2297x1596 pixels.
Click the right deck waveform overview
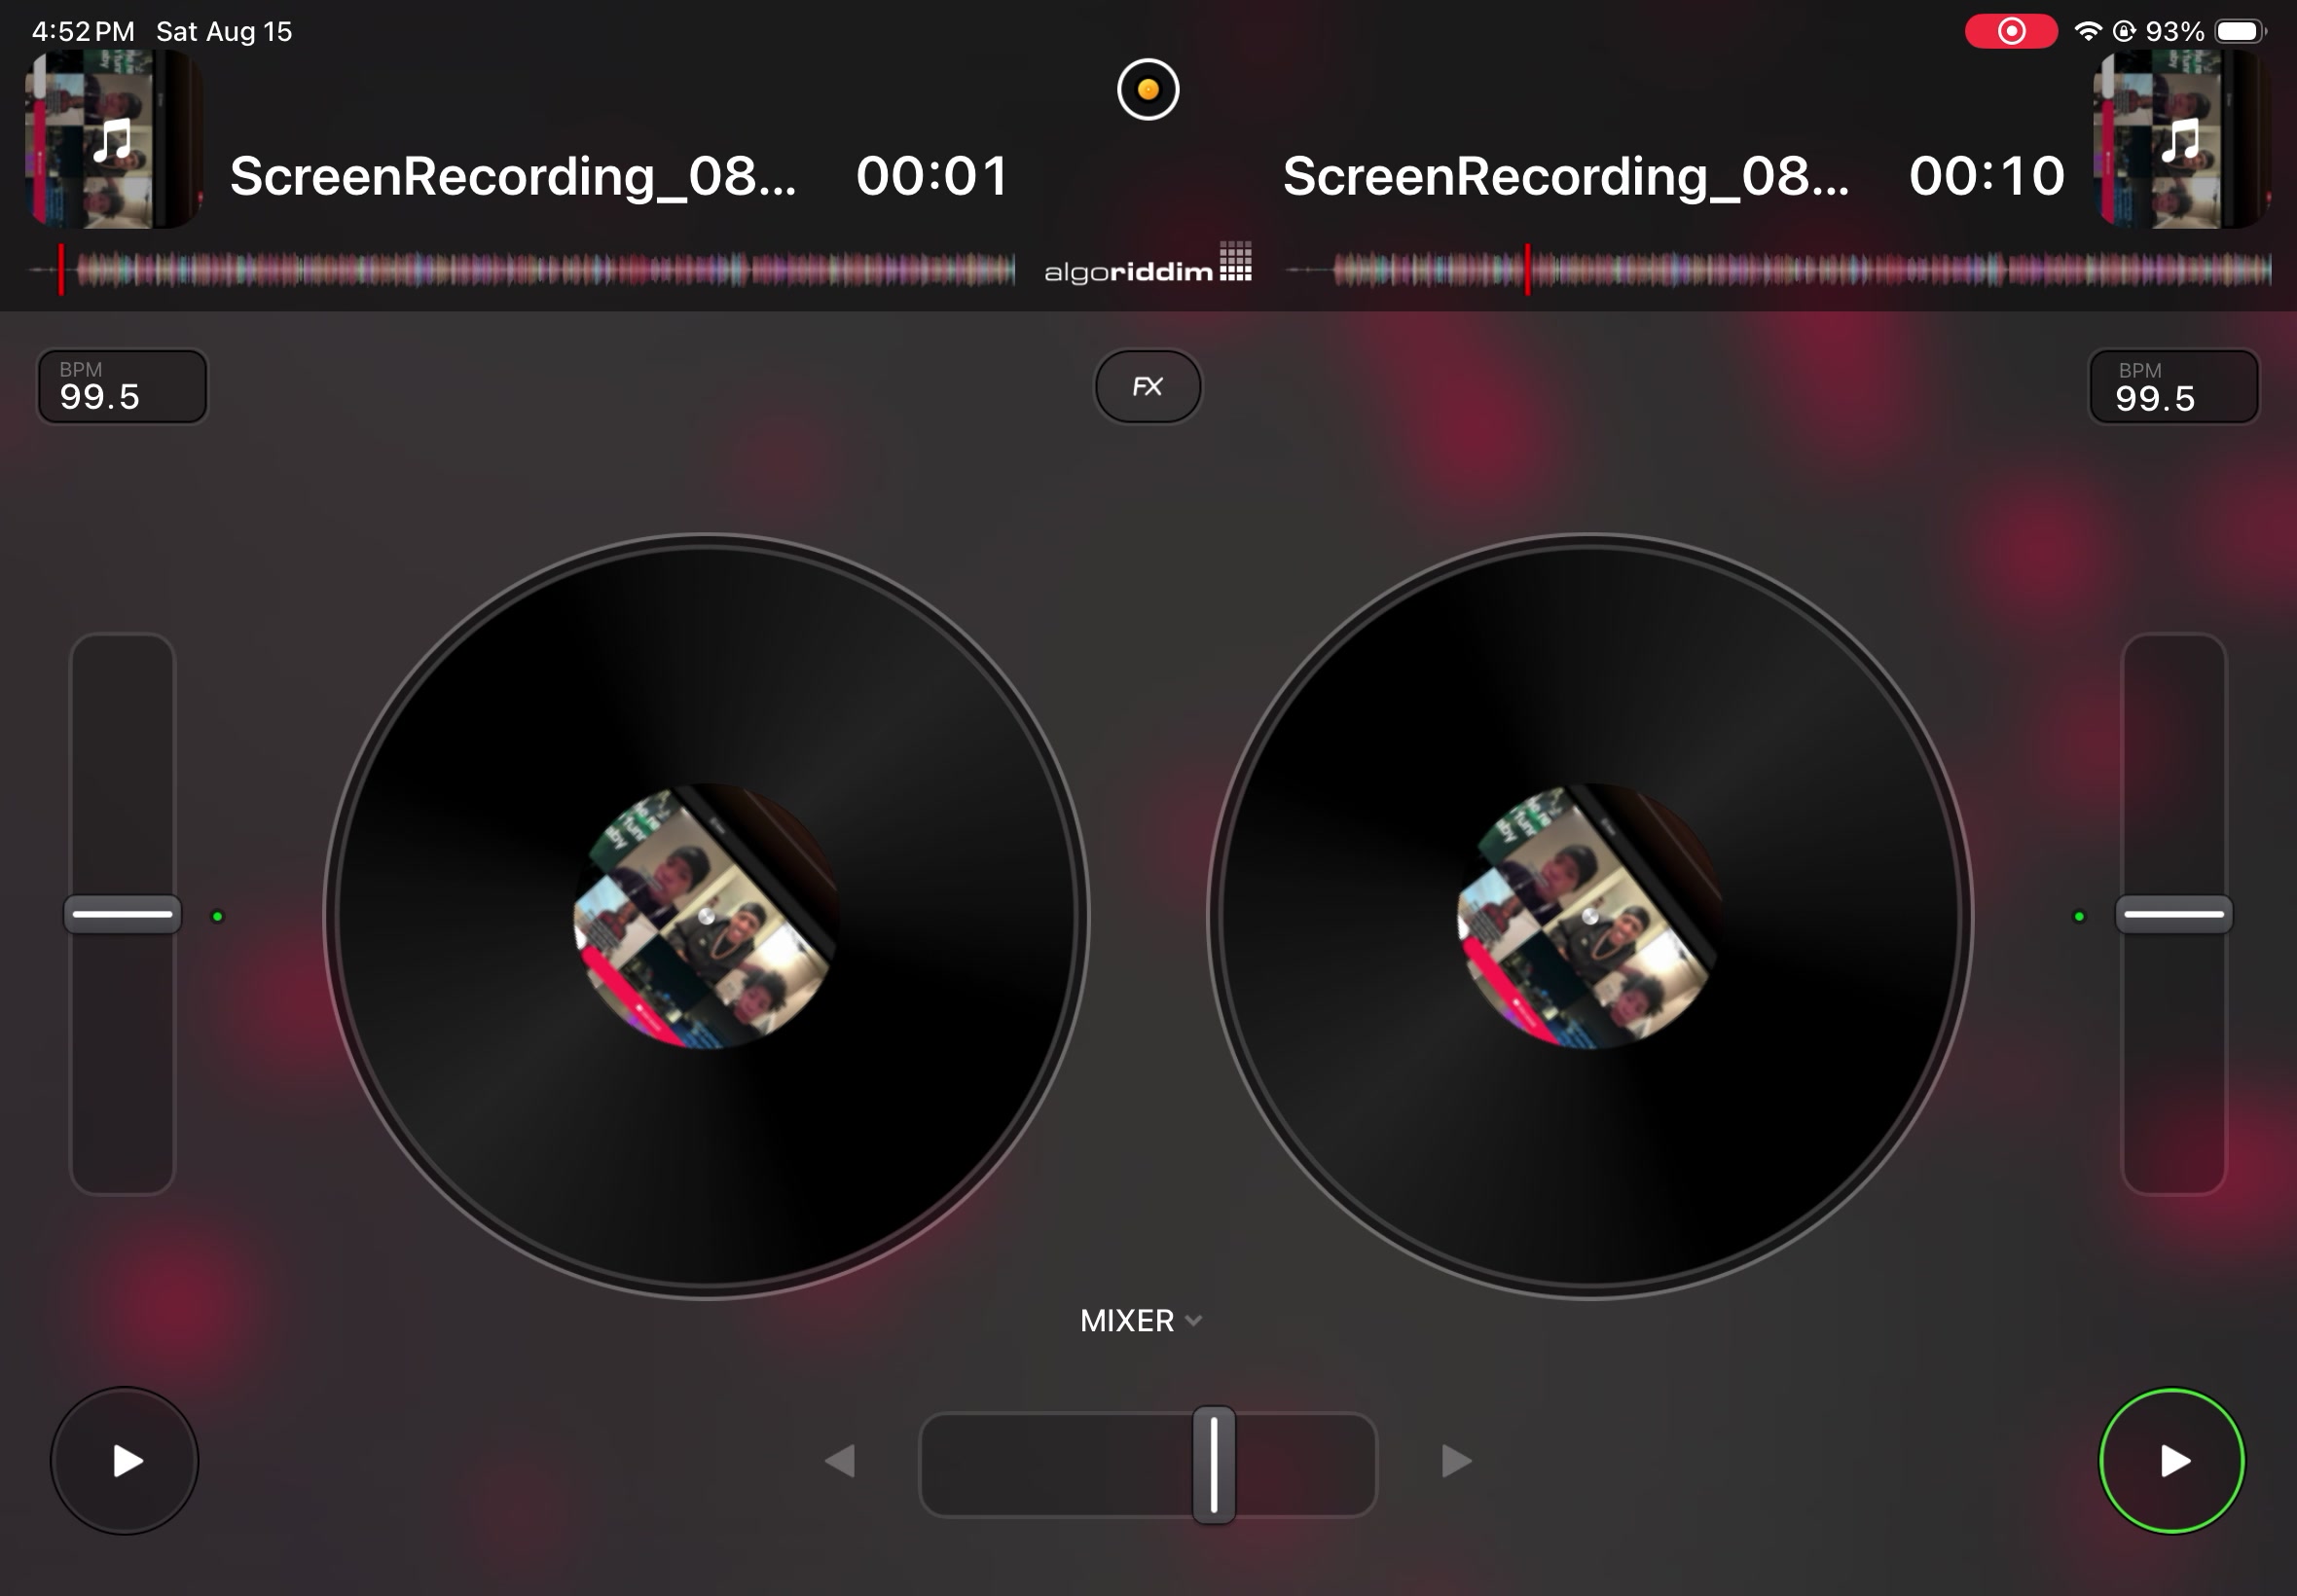pos(1778,269)
